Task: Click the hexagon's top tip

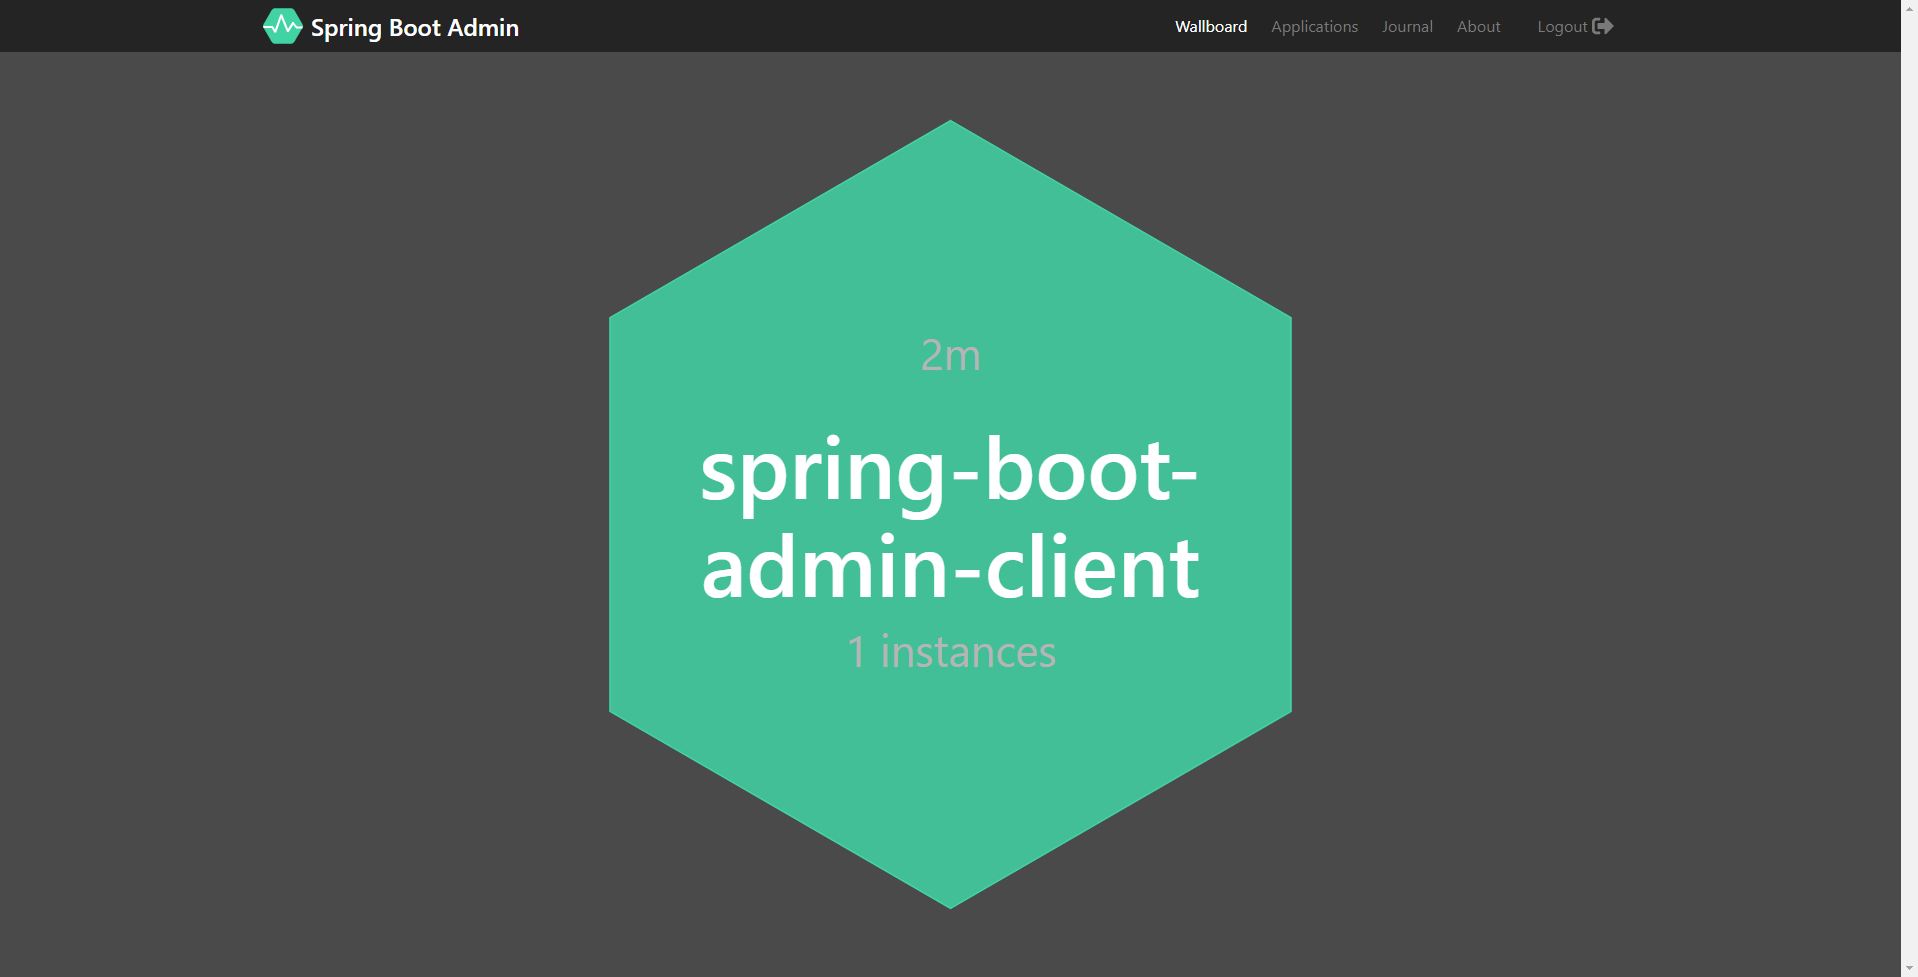Action: pos(950,130)
